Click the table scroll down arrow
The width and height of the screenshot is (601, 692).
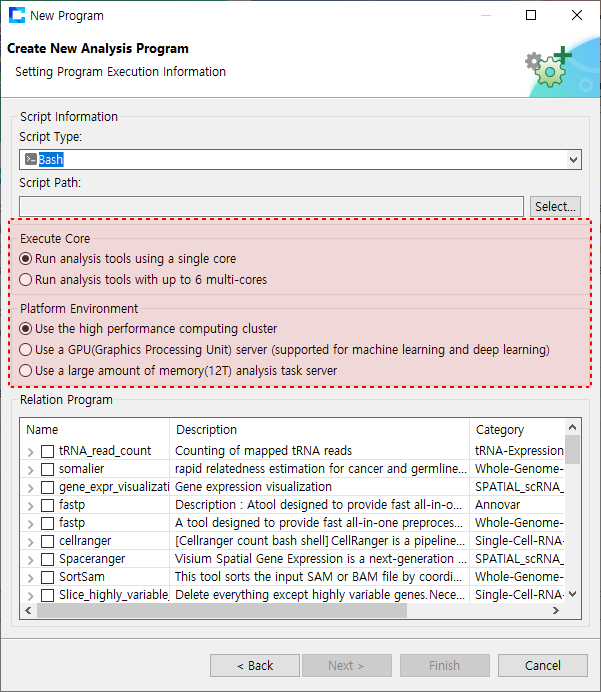(x=572, y=594)
